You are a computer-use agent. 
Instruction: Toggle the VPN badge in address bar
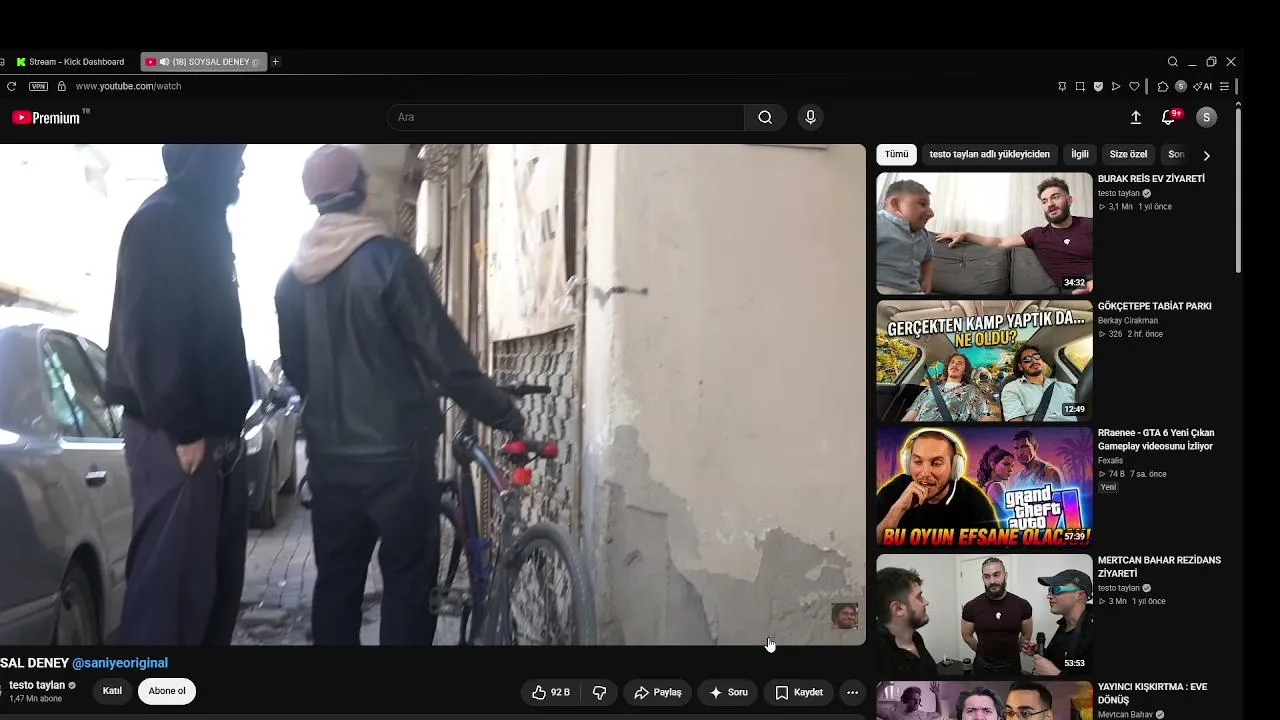point(38,86)
